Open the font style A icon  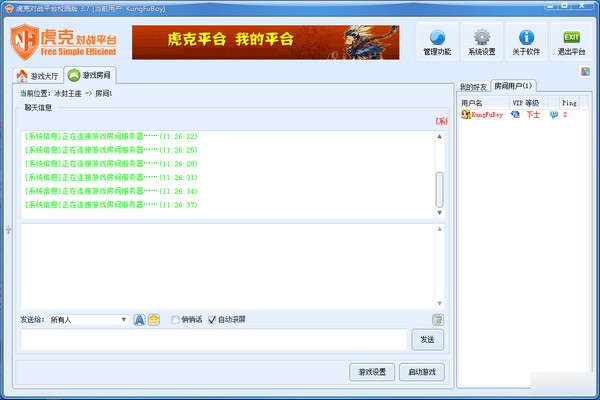click(139, 320)
